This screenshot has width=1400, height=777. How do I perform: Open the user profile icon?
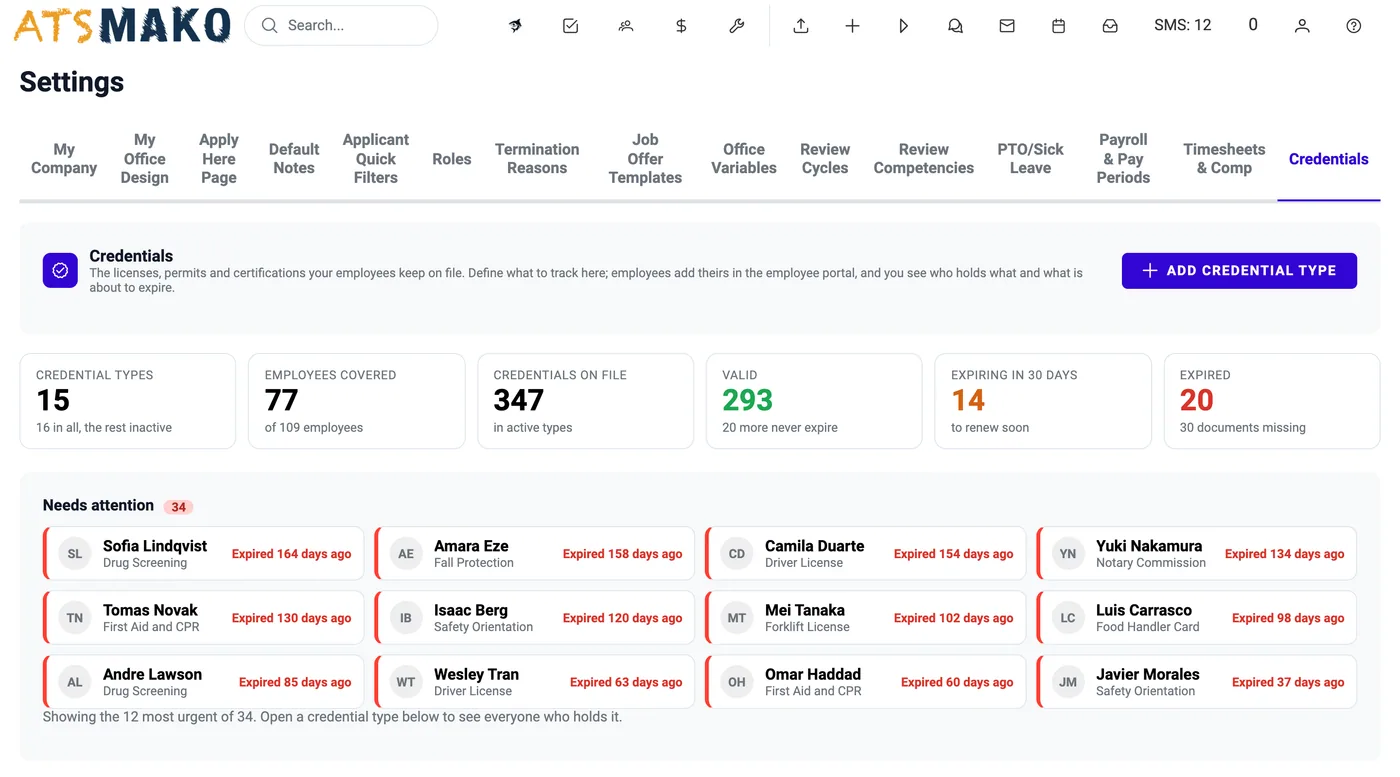[x=1302, y=26]
